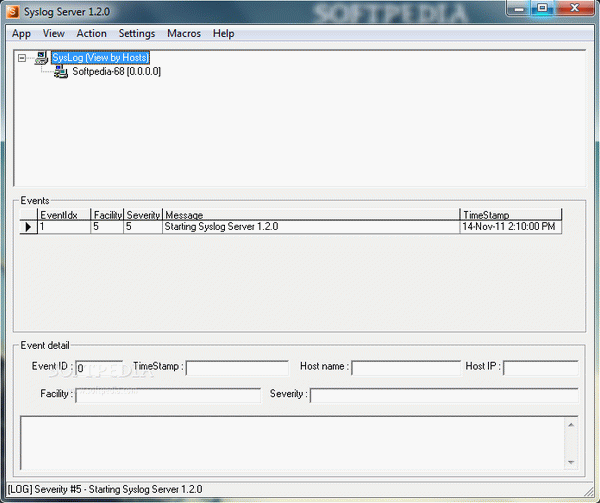Open the View menu

(54, 34)
